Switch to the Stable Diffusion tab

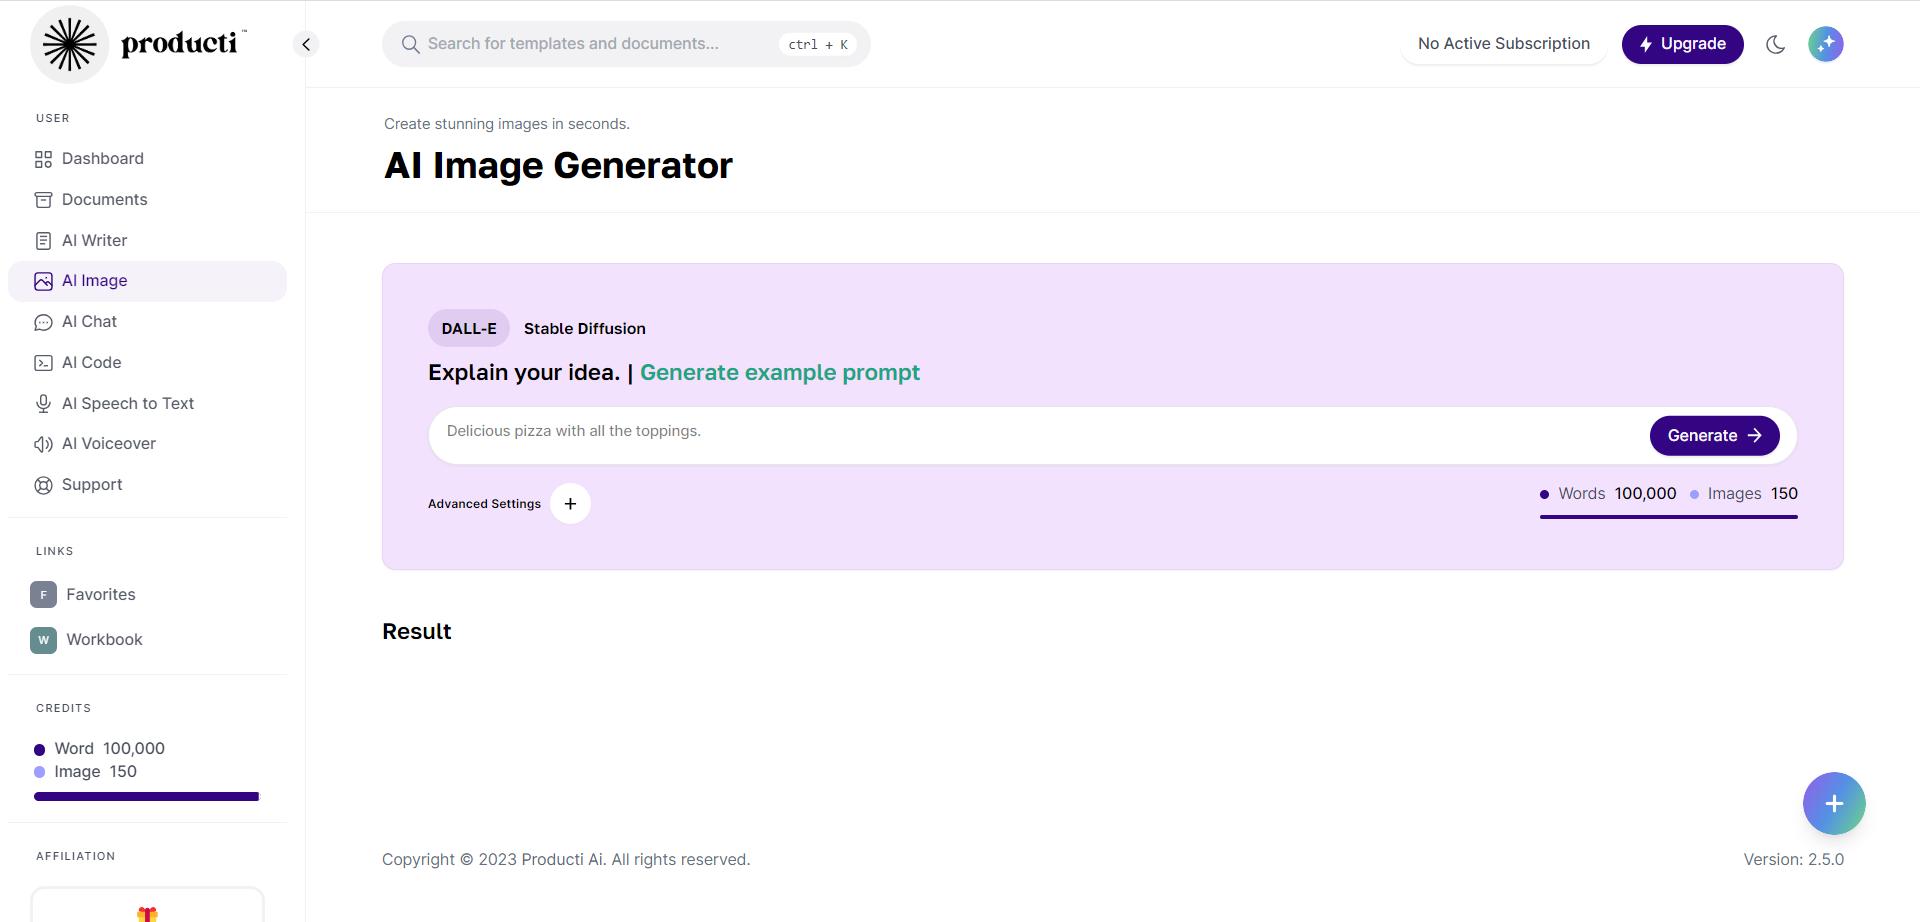click(584, 329)
